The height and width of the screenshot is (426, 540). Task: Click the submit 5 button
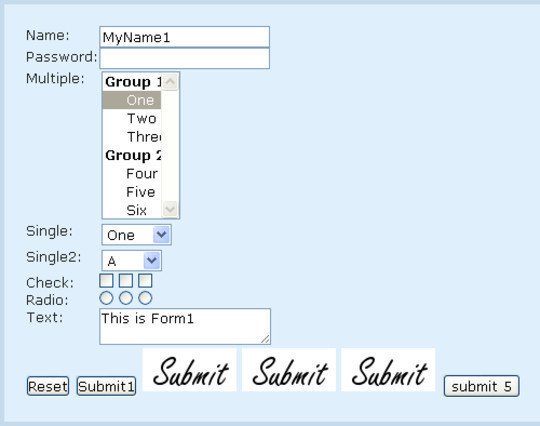point(481,386)
